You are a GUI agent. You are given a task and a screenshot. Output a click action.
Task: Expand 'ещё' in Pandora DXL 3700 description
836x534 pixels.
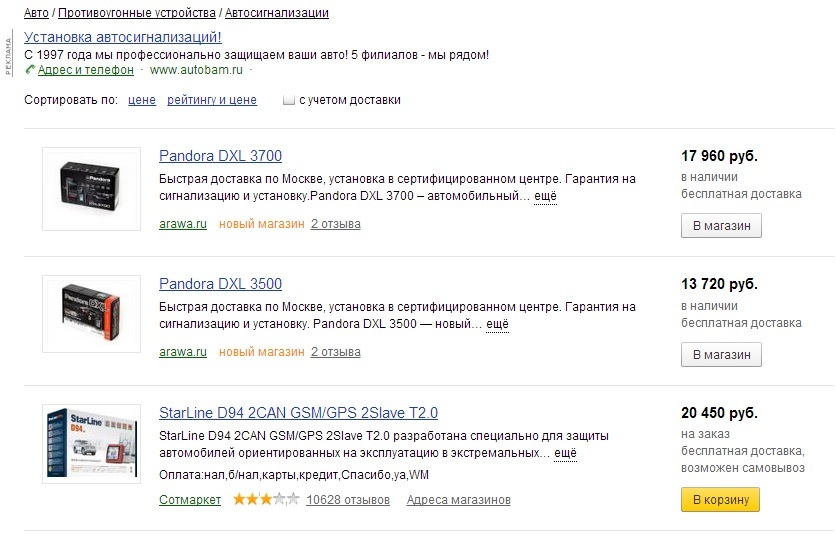point(545,196)
